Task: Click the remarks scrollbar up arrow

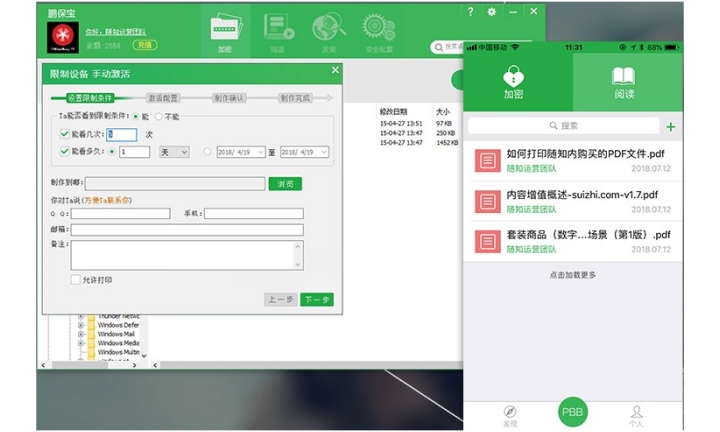Action: tap(298, 247)
